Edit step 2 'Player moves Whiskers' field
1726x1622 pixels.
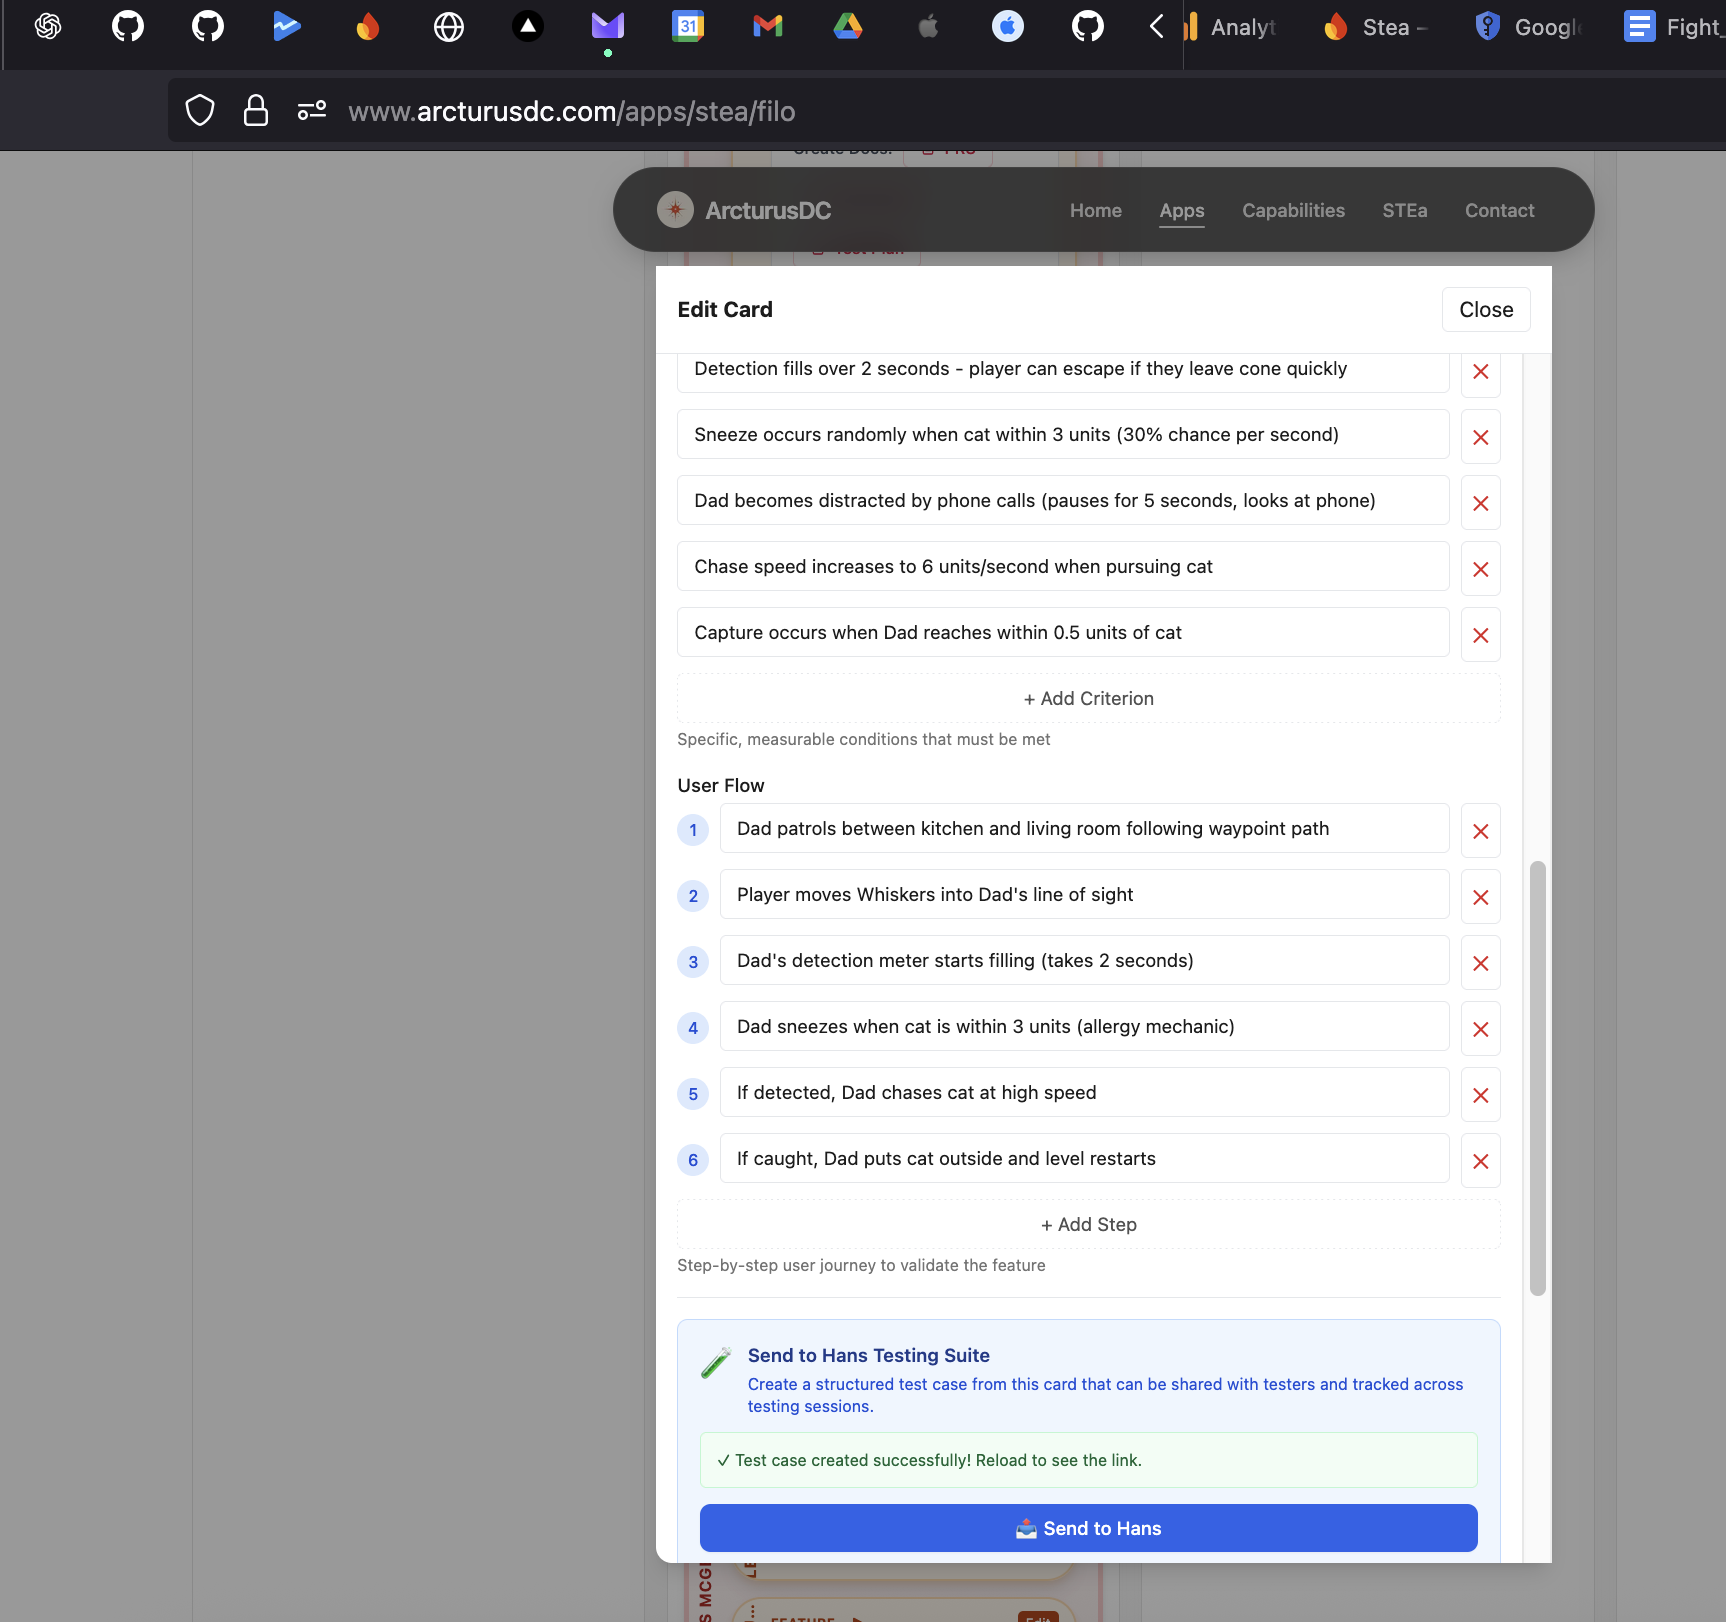tap(1085, 895)
